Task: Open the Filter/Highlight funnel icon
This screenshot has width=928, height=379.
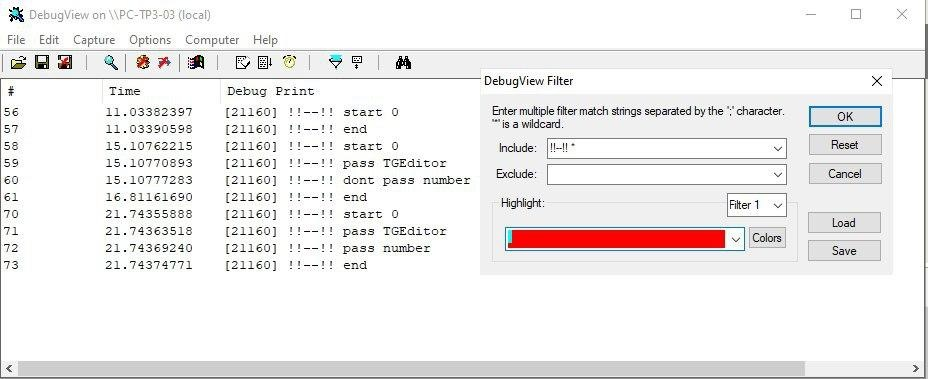Action: point(336,62)
